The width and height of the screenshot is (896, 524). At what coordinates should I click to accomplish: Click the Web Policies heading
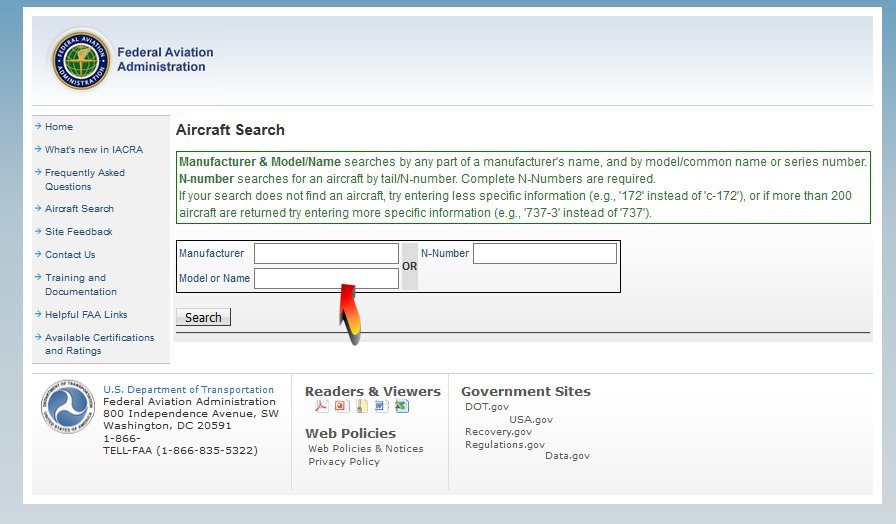pyautogui.click(x=350, y=434)
